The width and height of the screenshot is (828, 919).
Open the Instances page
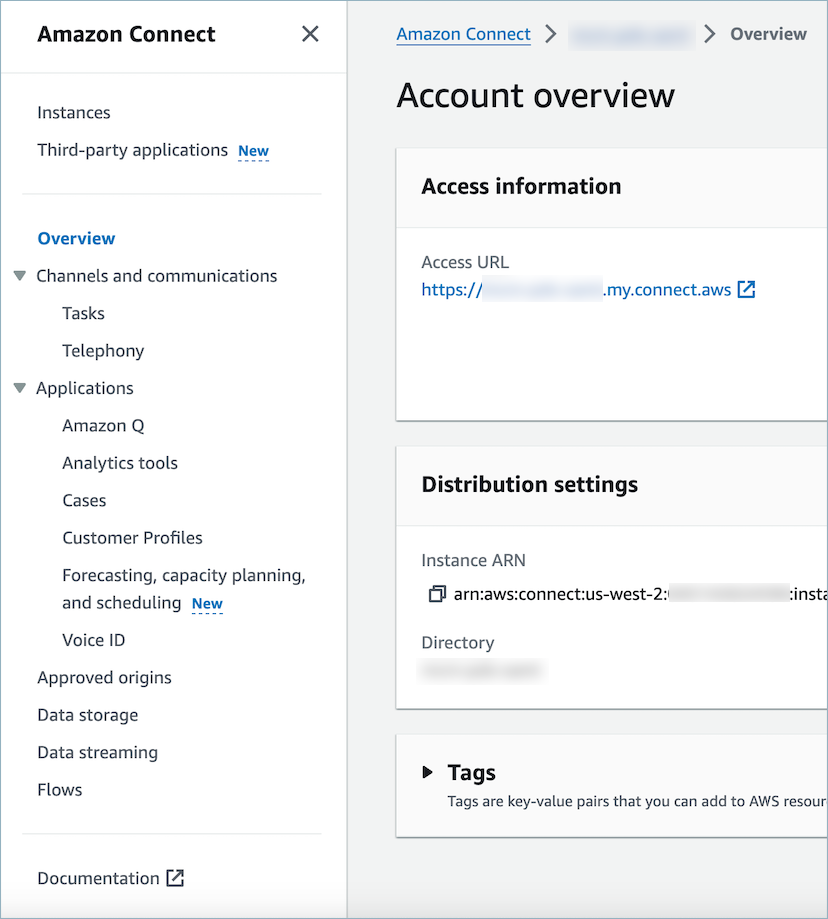tap(74, 112)
